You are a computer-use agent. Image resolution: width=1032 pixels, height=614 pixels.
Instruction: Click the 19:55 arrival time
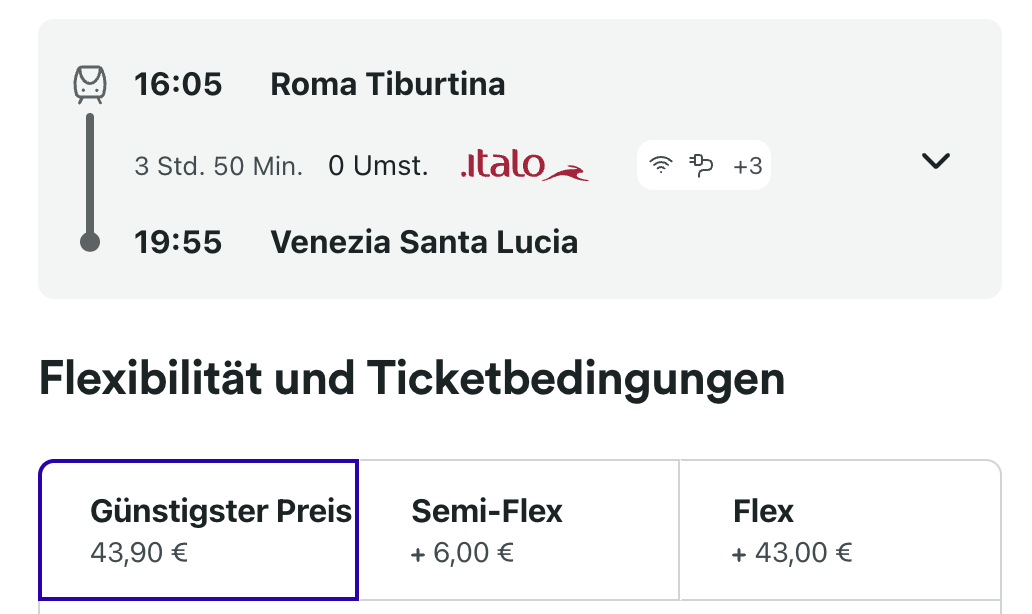pyautogui.click(x=178, y=242)
